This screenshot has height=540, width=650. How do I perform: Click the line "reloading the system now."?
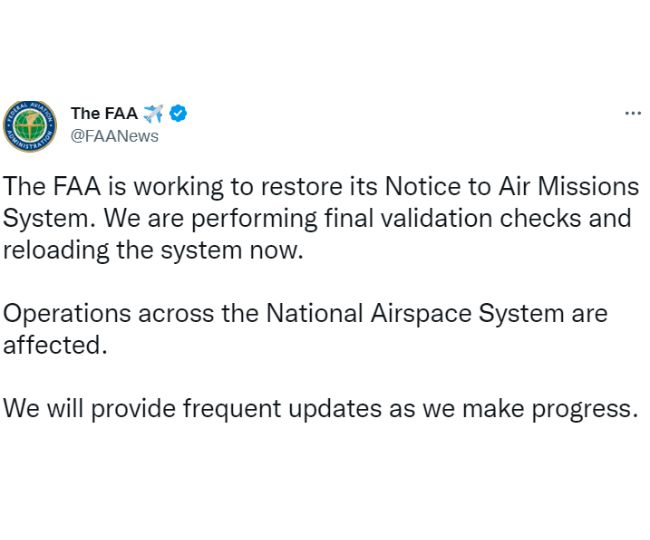(153, 251)
